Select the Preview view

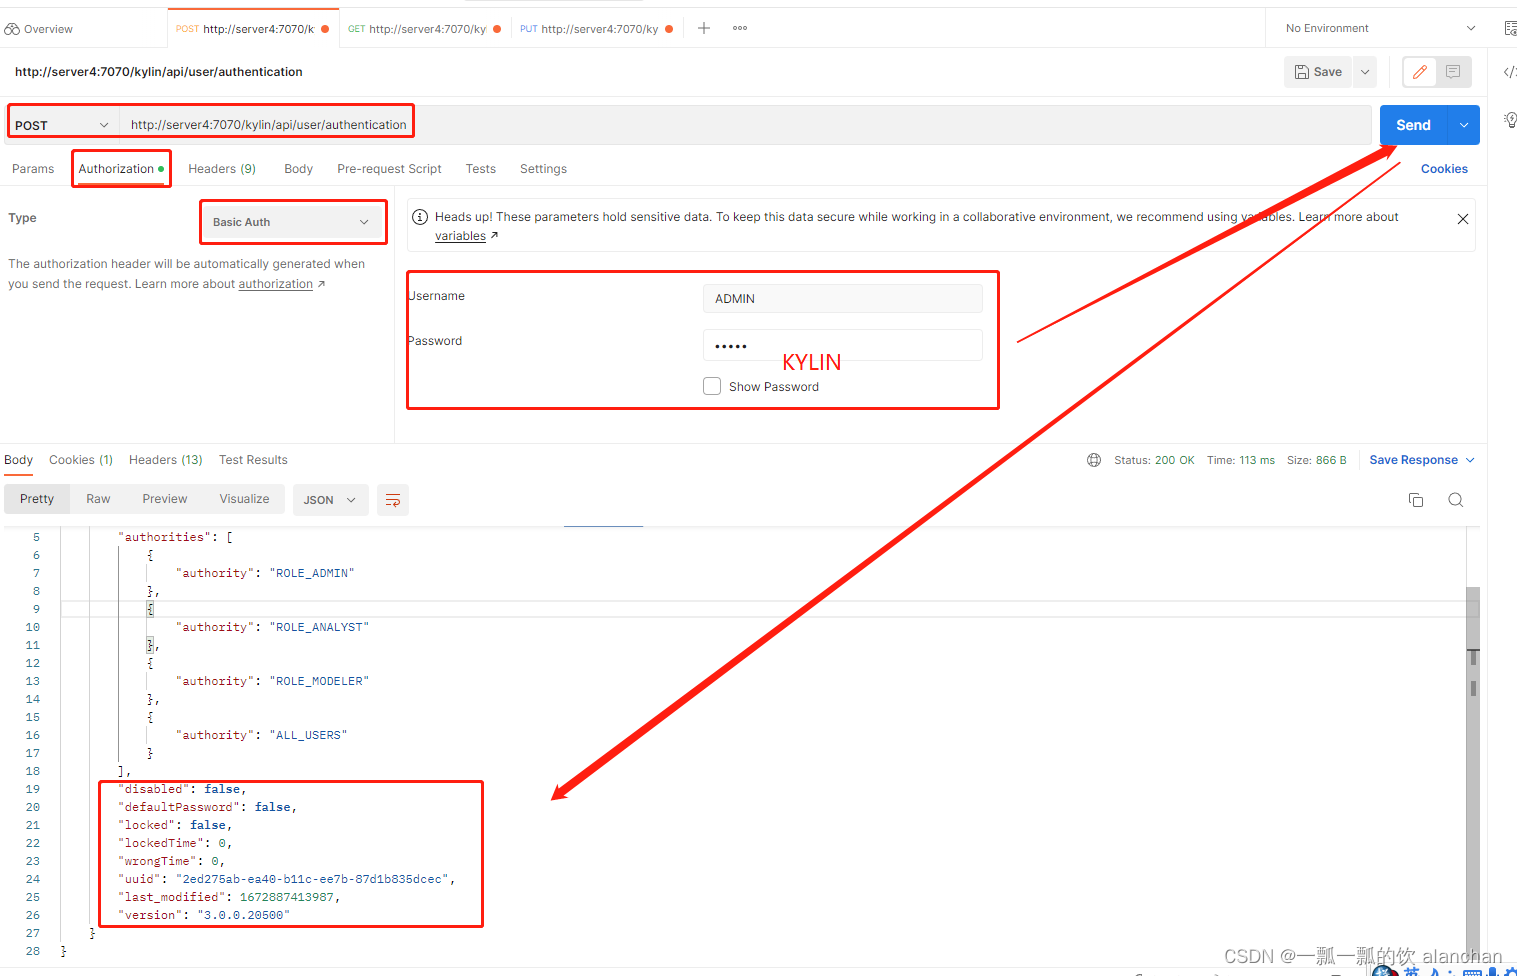pos(164,499)
